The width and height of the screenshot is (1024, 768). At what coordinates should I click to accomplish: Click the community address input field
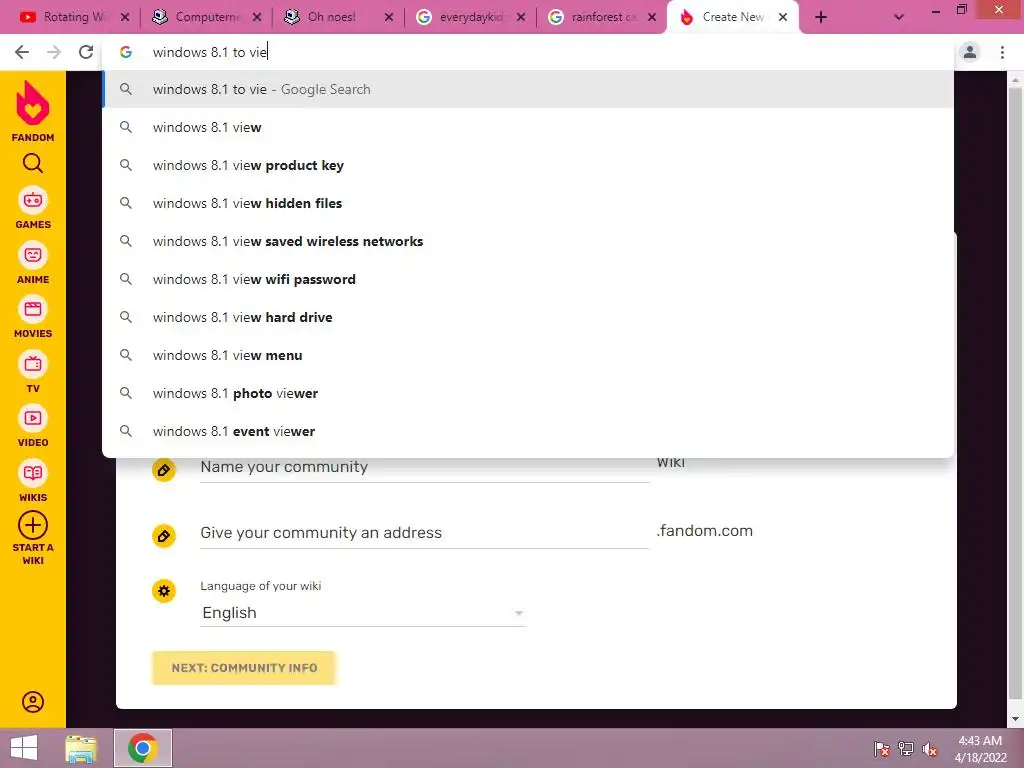pos(424,533)
